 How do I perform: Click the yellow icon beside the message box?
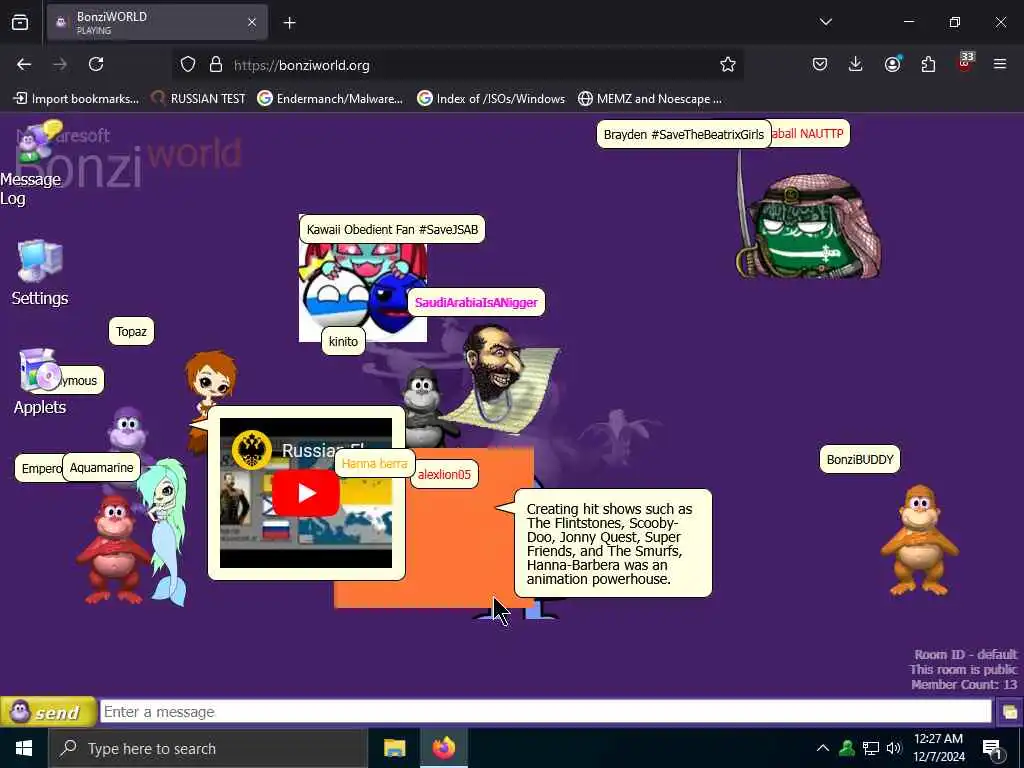pos(1009,712)
